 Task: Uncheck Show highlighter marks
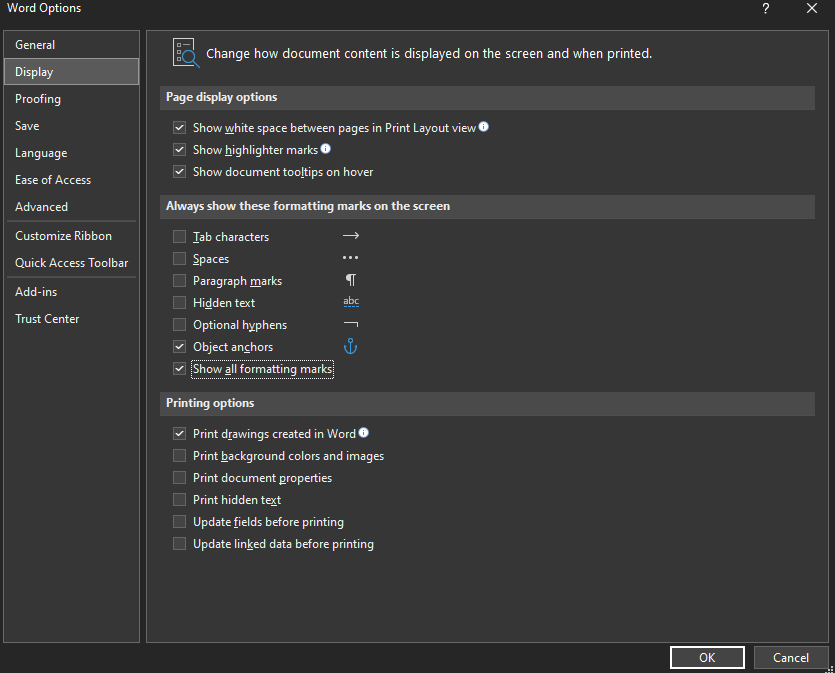(179, 150)
